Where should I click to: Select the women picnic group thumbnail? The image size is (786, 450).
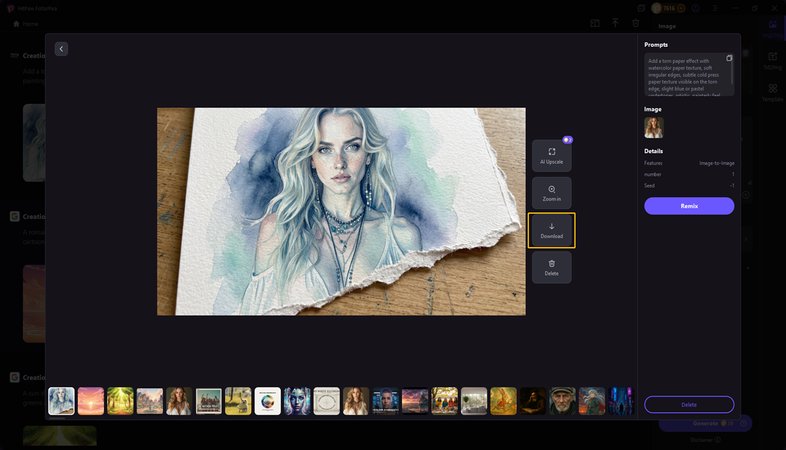445,401
